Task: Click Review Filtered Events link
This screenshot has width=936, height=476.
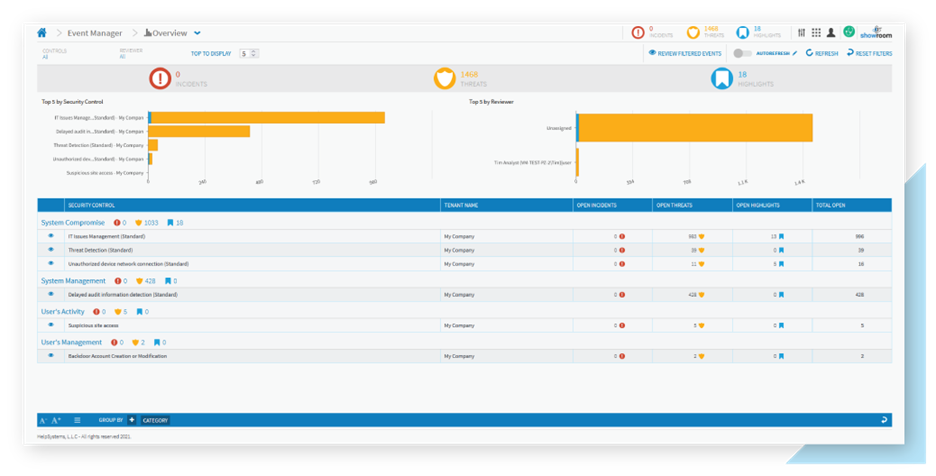Action: click(x=686, y=53)
